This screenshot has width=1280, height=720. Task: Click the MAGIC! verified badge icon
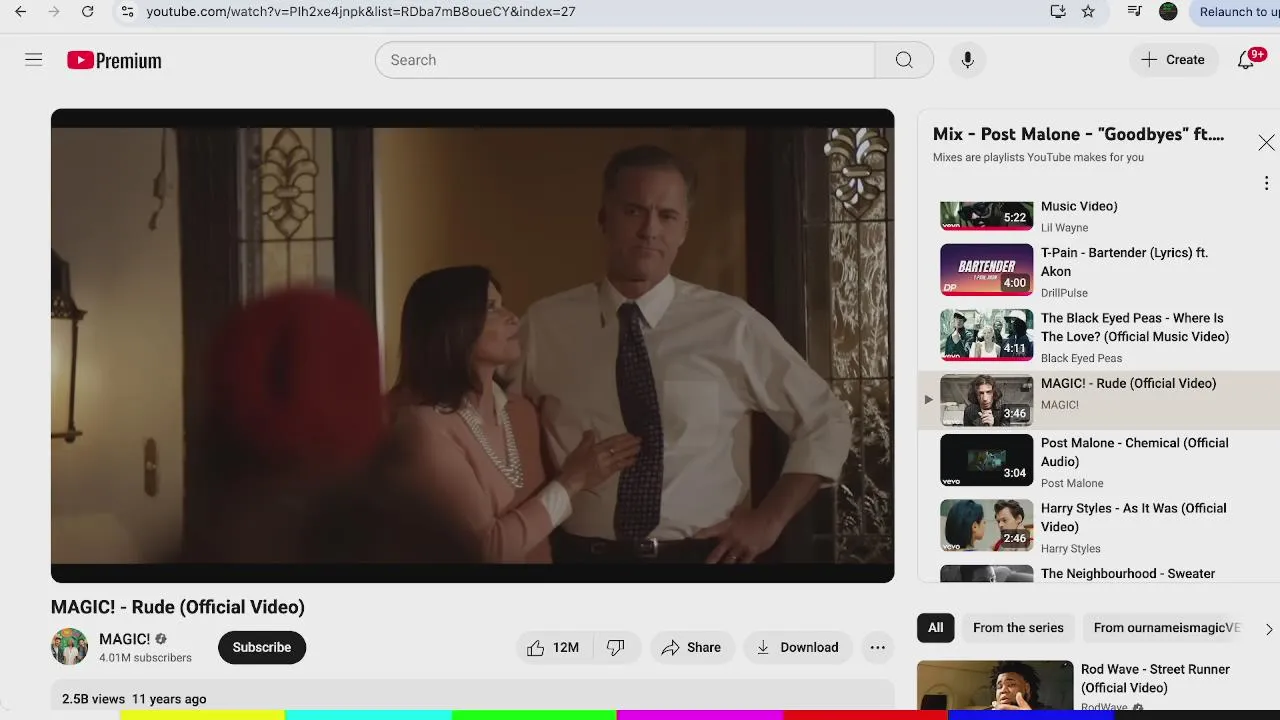tap(161, 639)
